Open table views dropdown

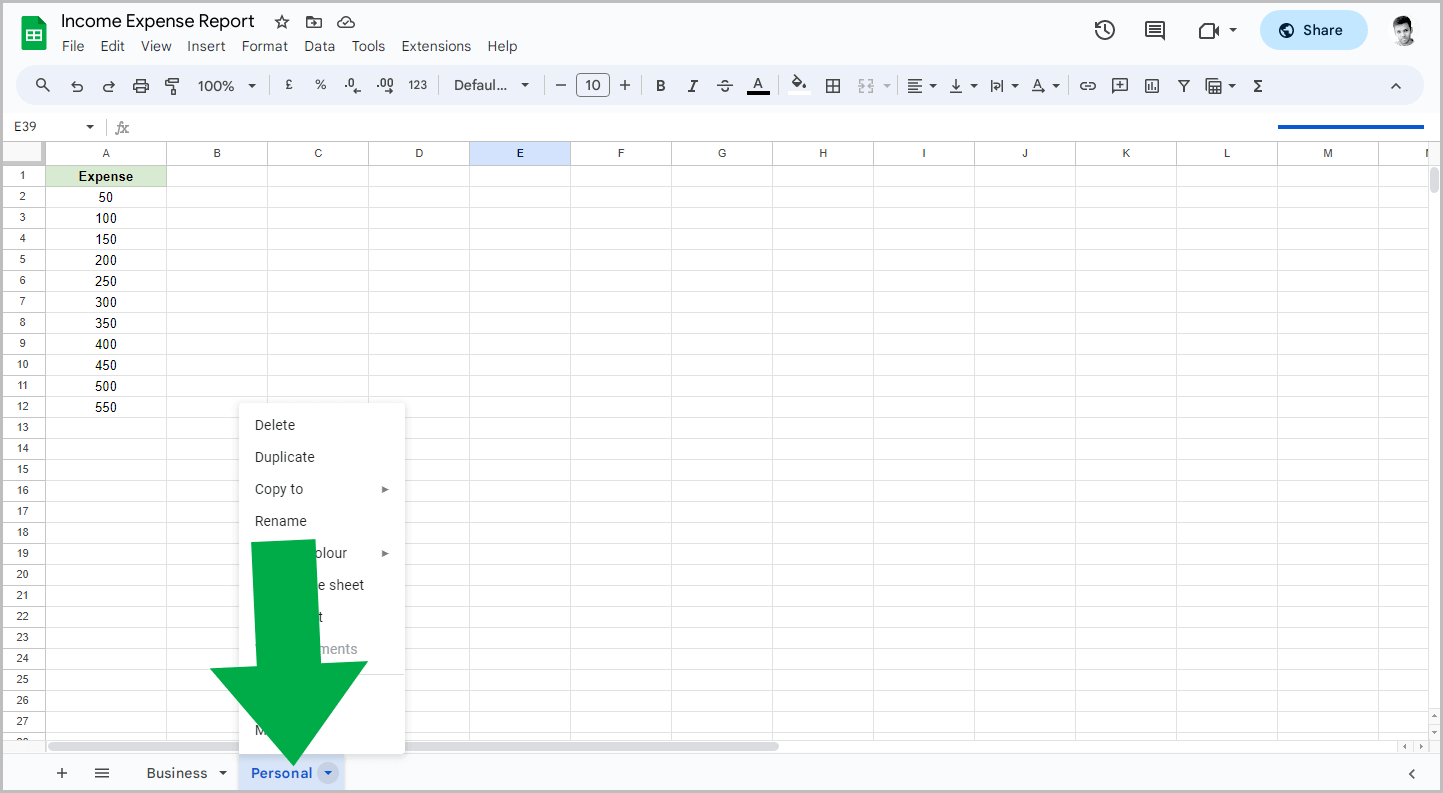(x=1221, y=86)
